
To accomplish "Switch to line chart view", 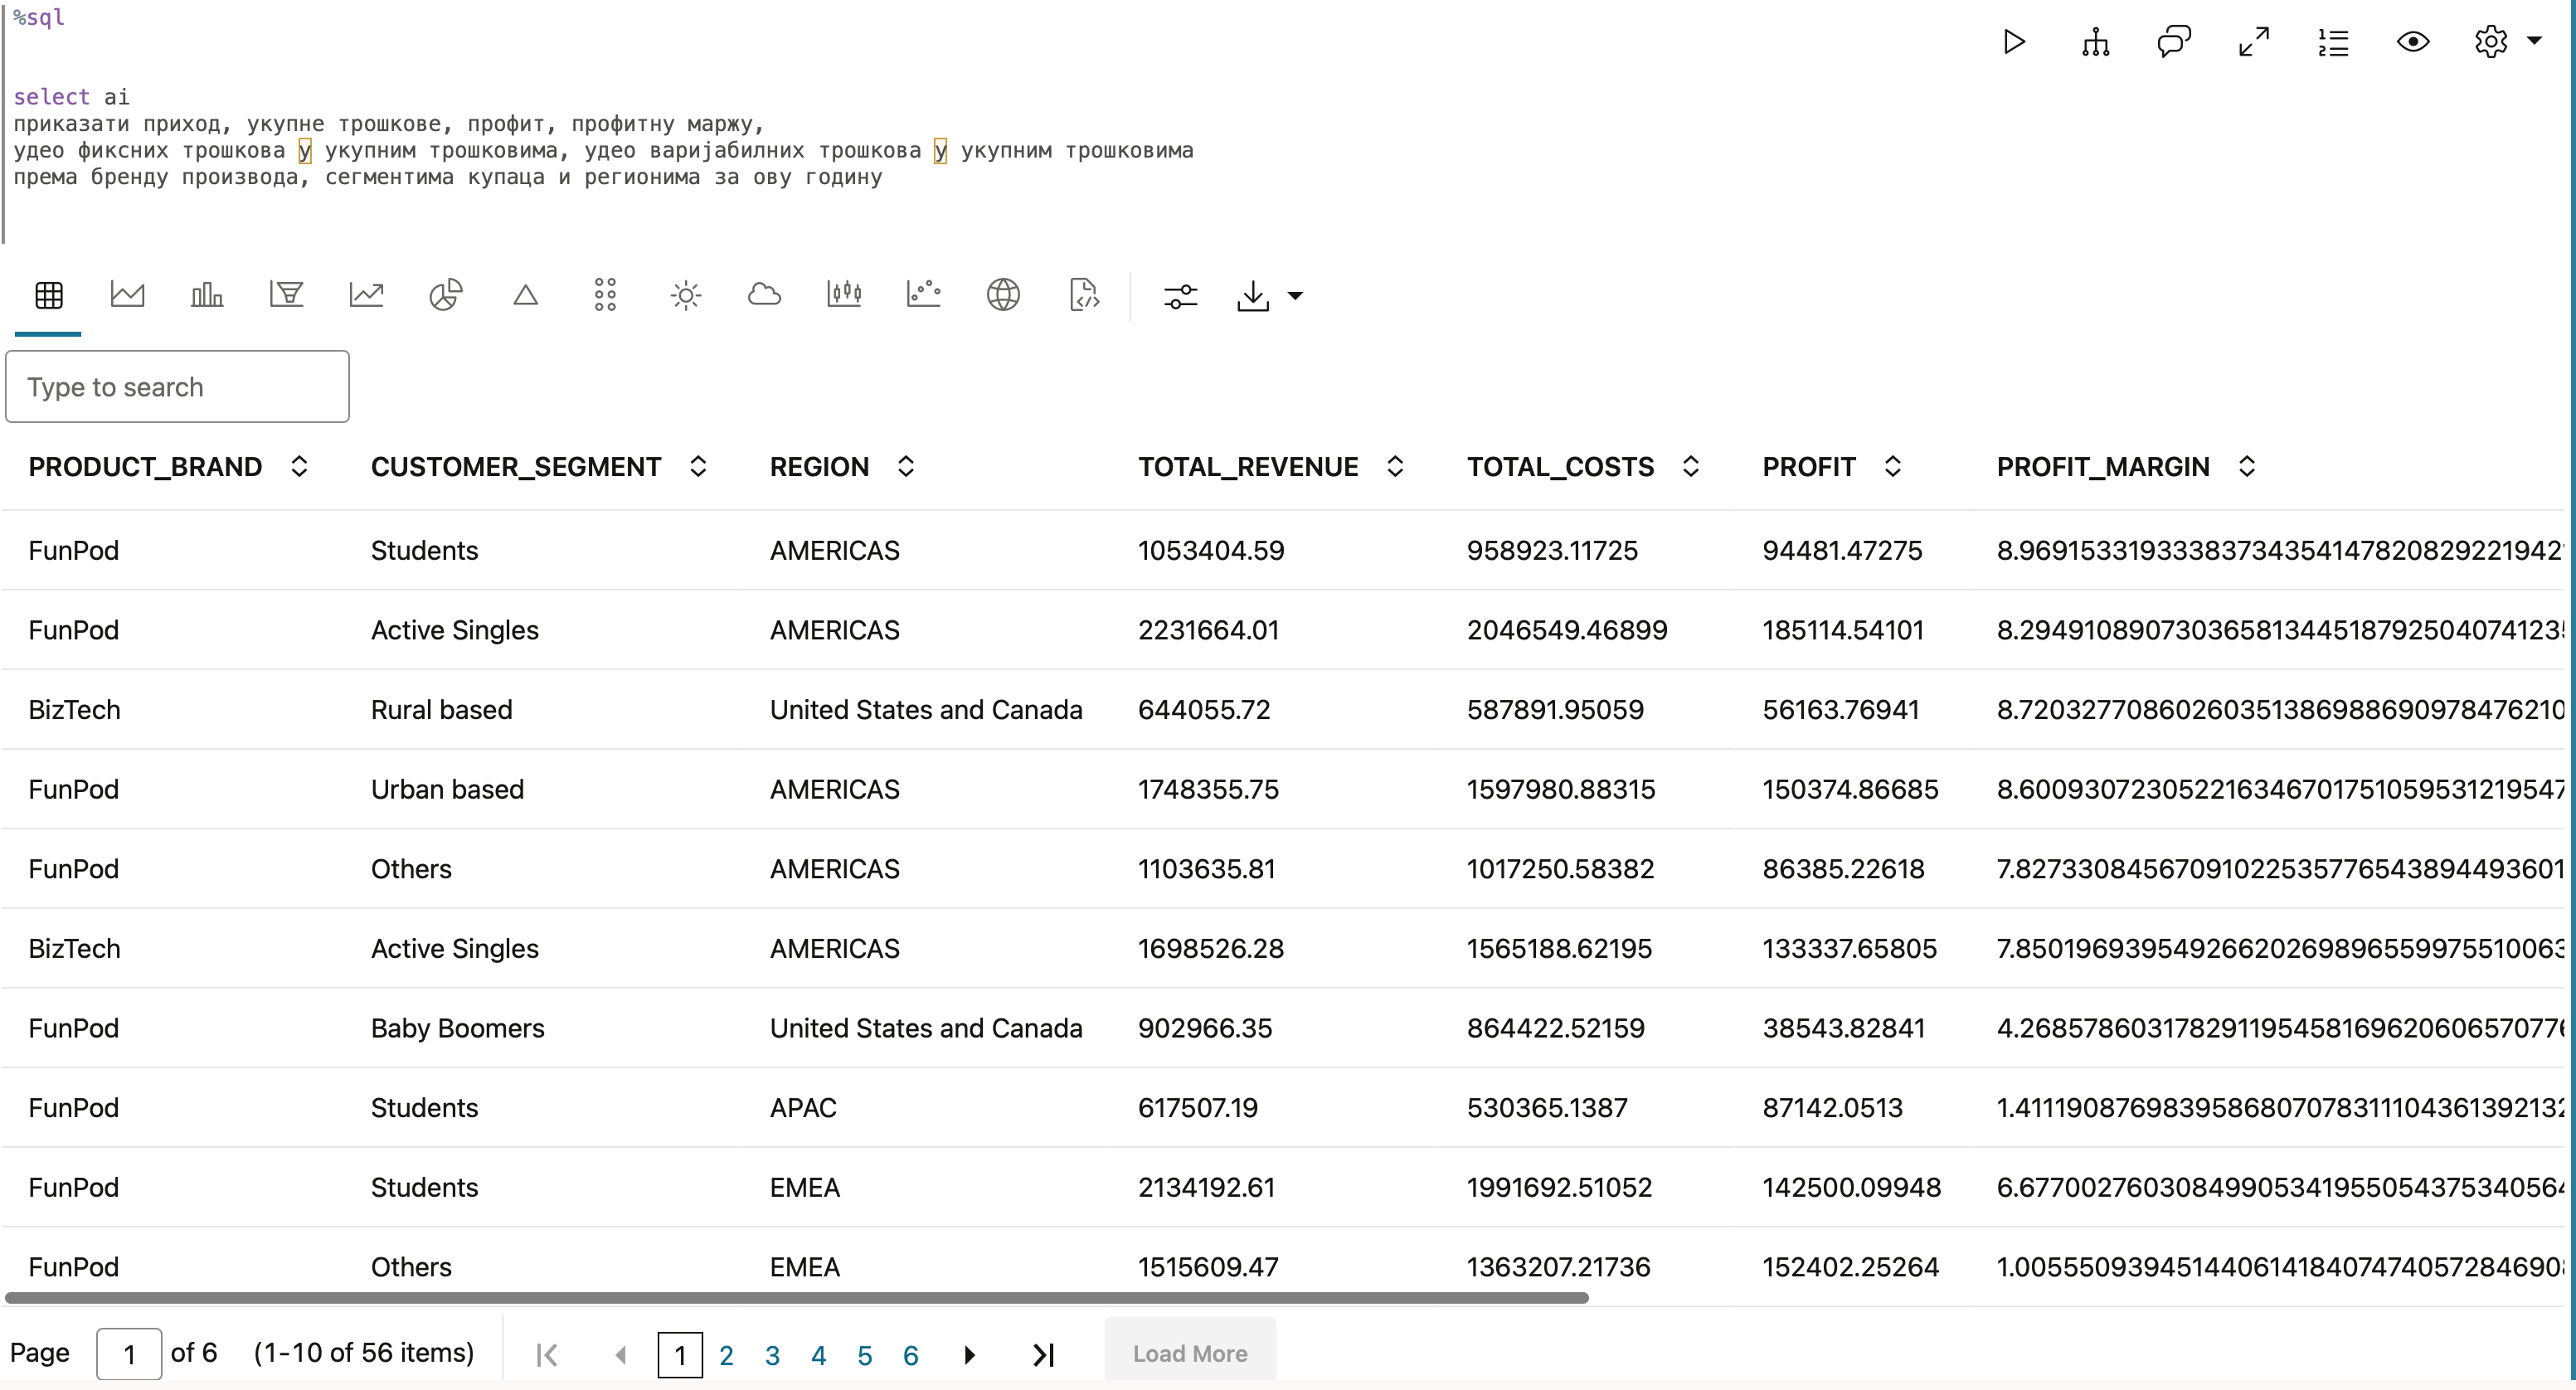I will point(366,295).
